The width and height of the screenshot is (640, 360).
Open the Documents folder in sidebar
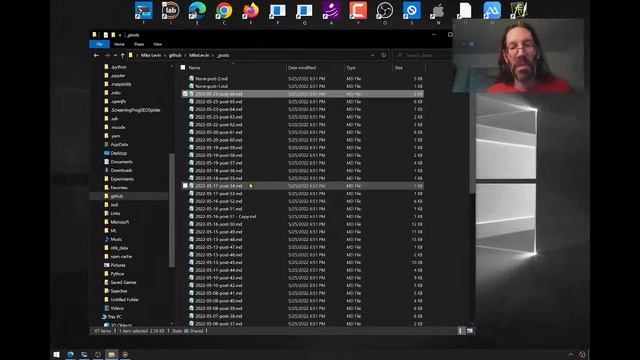point(121,162)
